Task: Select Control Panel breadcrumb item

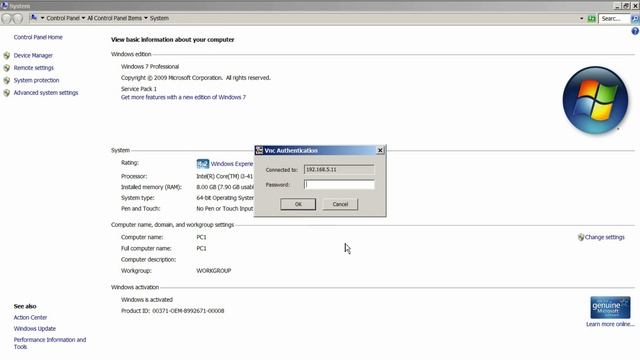Action: point(63,18)
